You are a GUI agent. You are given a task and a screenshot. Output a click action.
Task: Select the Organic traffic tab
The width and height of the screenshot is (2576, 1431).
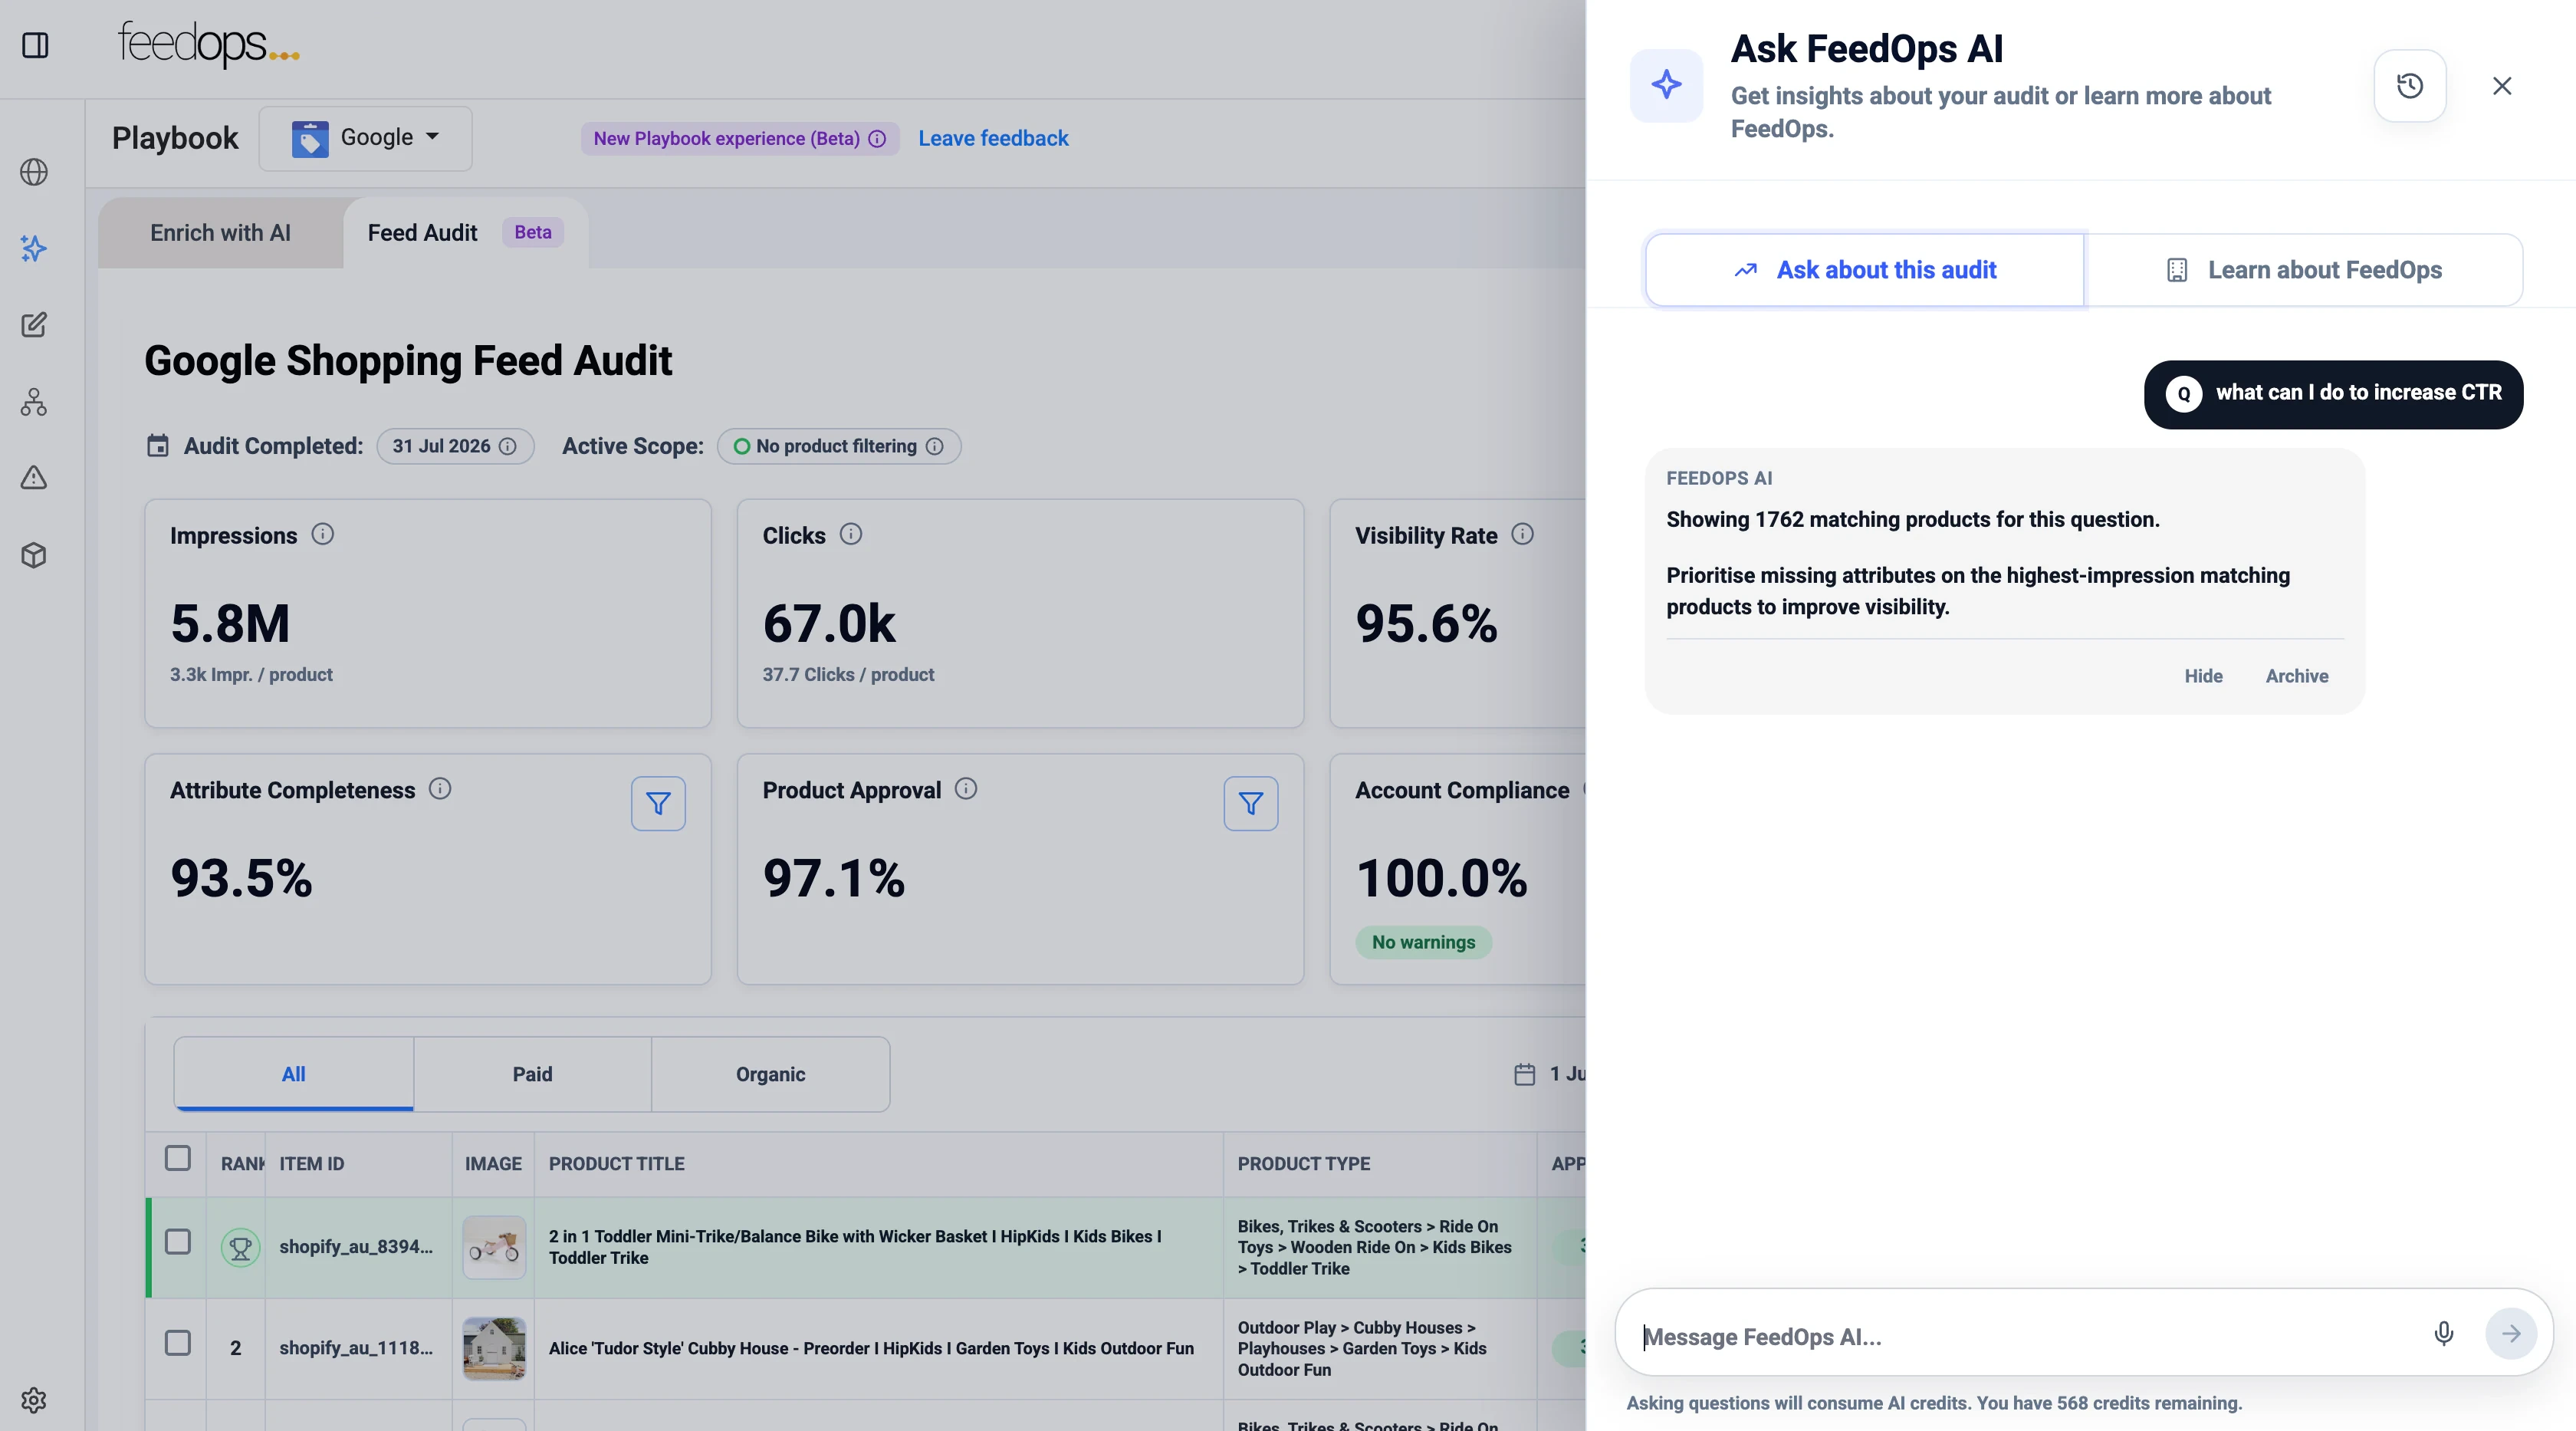[770, 1074]
